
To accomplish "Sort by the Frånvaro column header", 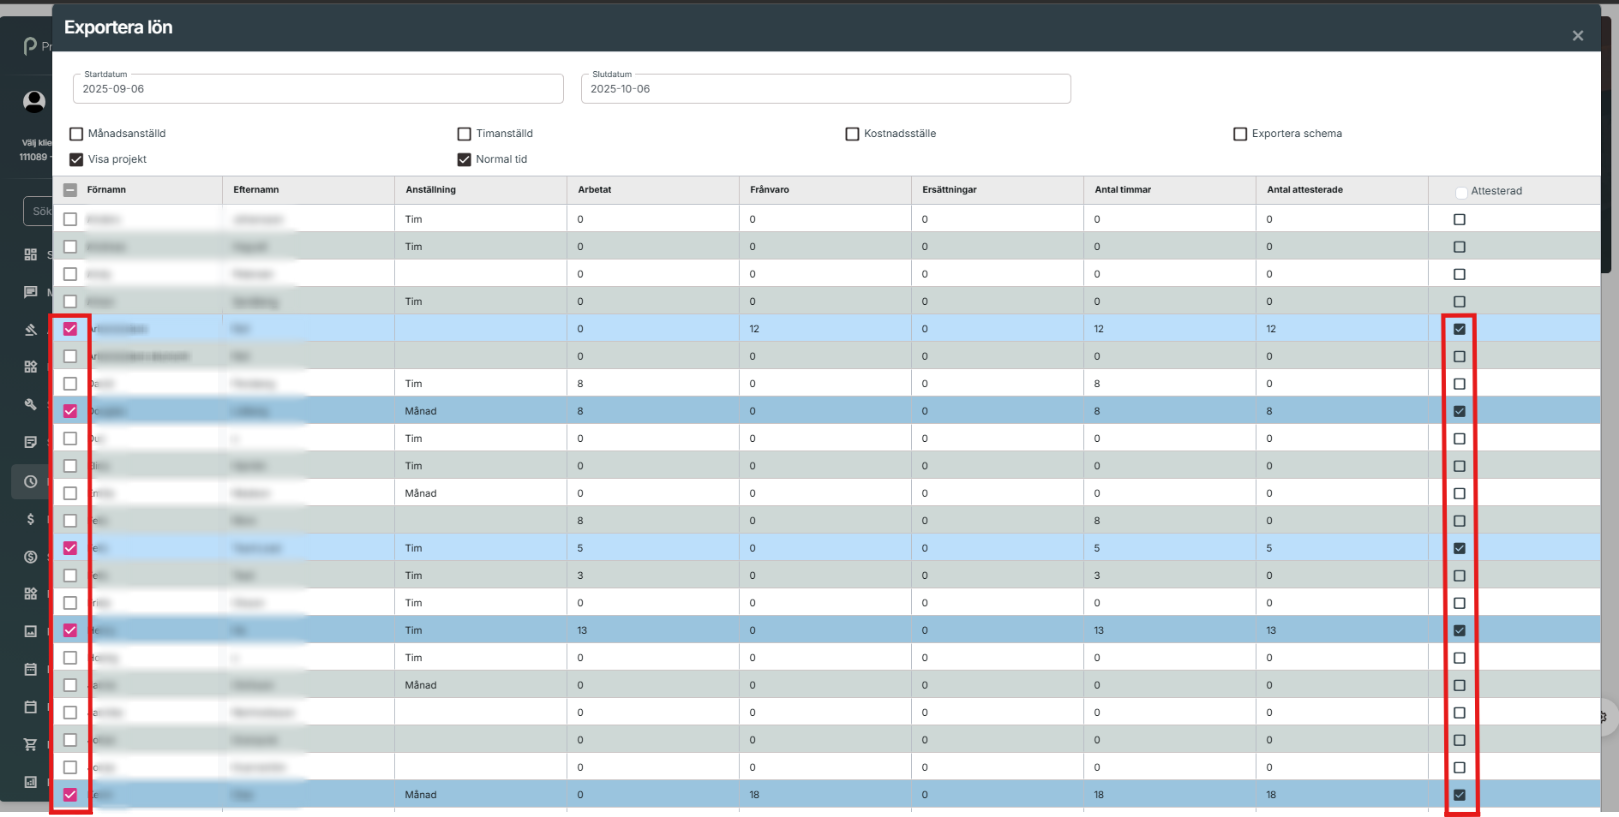I will pos(769,190).
